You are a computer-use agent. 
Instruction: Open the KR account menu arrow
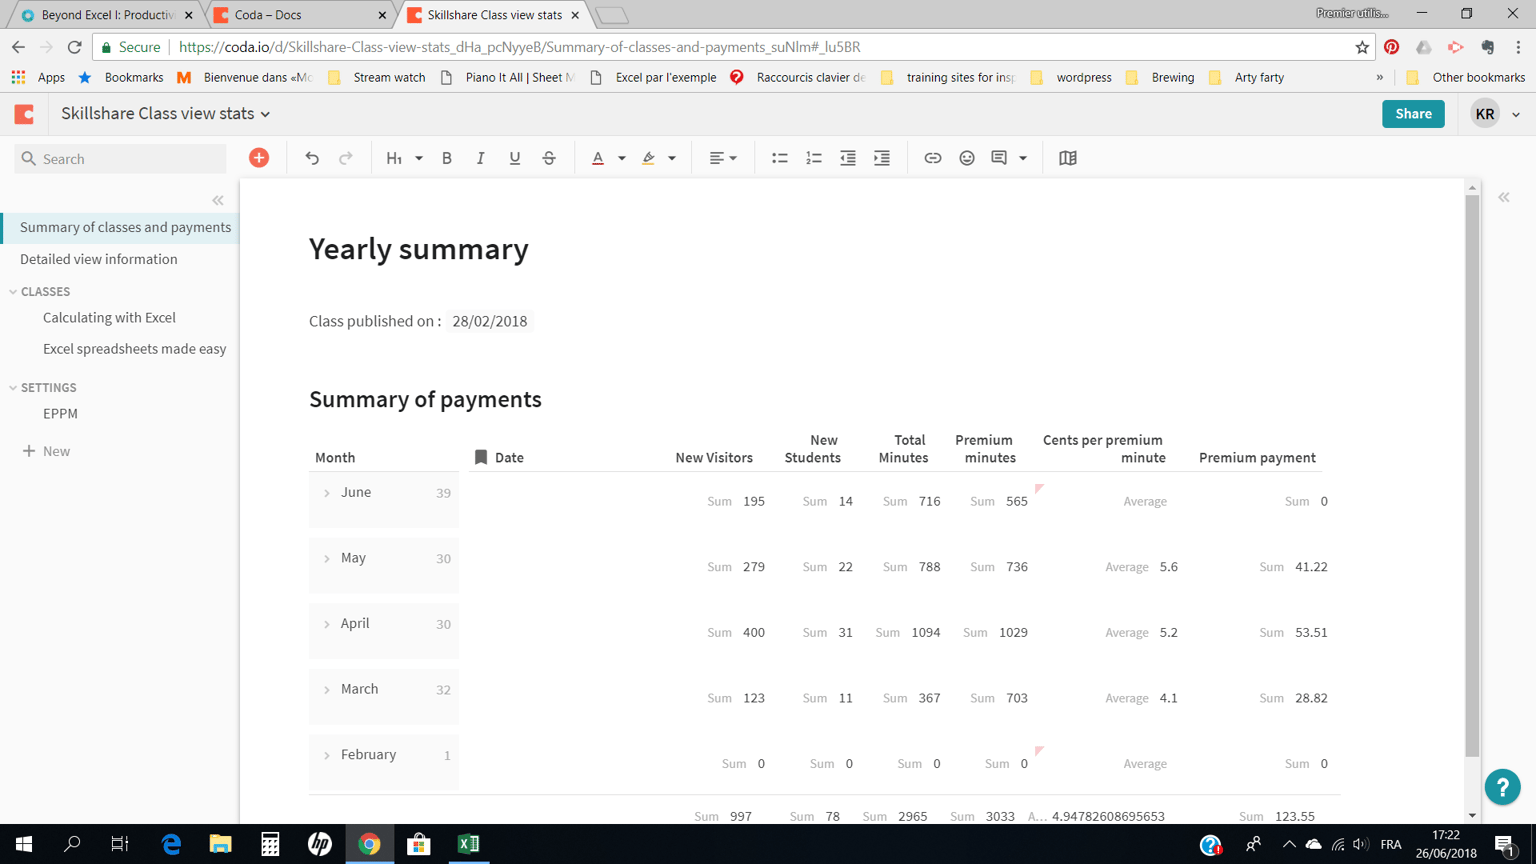(1516, 115)
